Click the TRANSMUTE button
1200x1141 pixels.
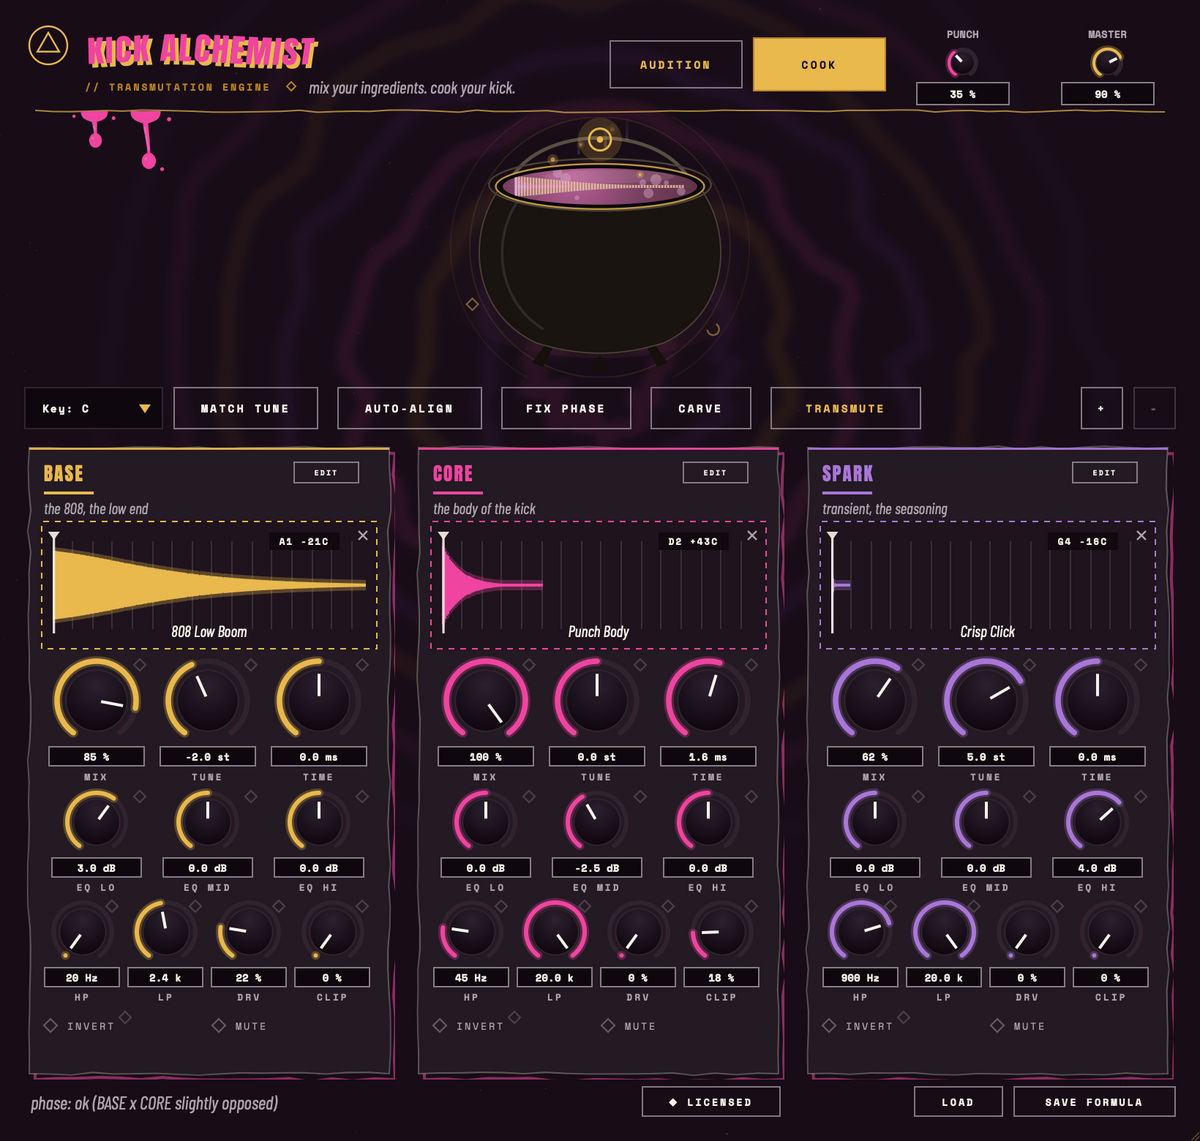click(845, 408)
